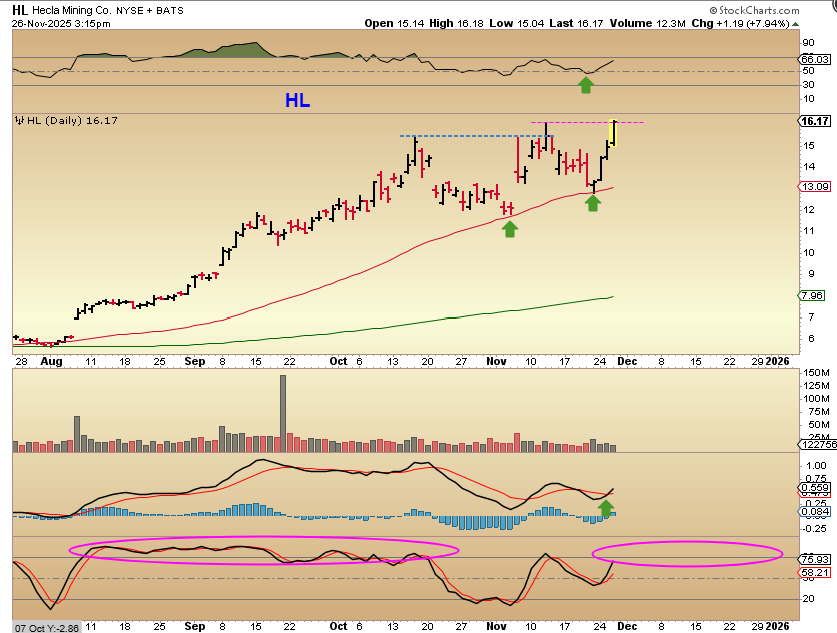837x633 pixels.
Task: Click the NYSE + BATS exchange label
Action: point(150,11)
